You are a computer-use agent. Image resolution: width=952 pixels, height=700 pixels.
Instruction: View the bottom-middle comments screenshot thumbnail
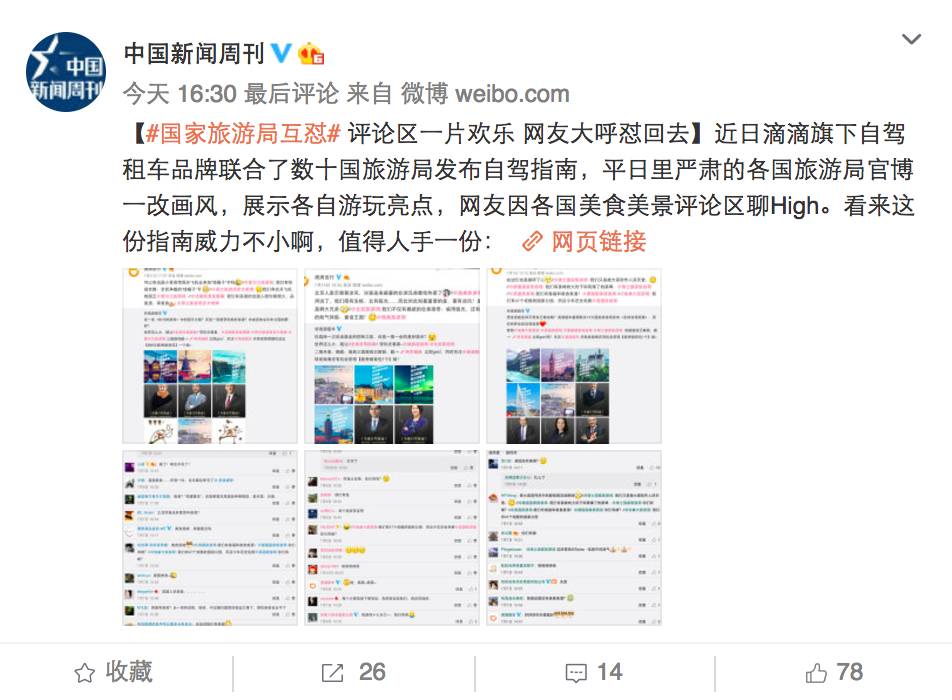392,538
